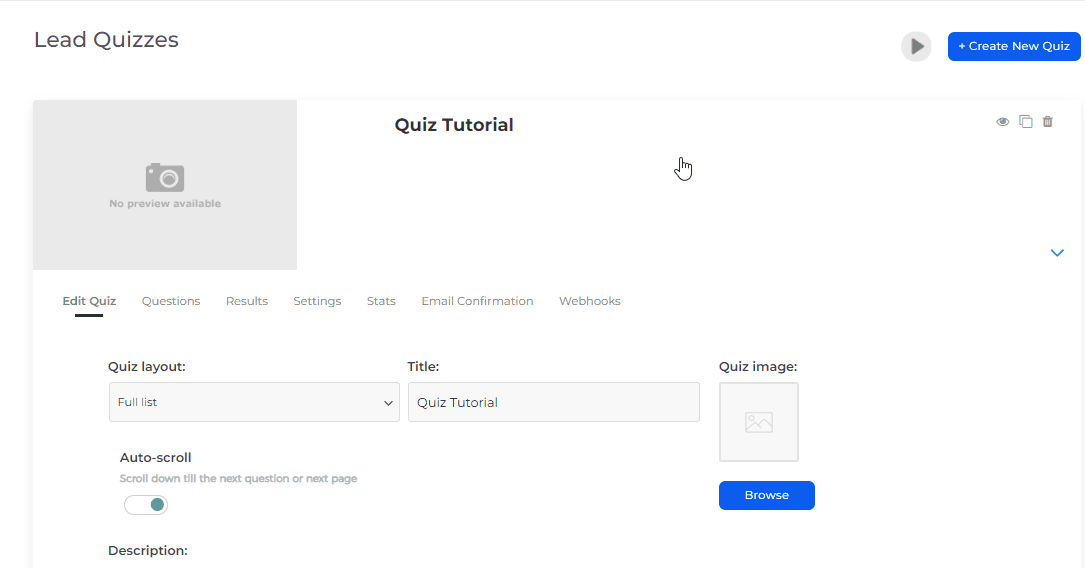Click the preview eye icon for Quiz Tutorial
This screenshot has width=1085, height=568.
coord(1002,122)
